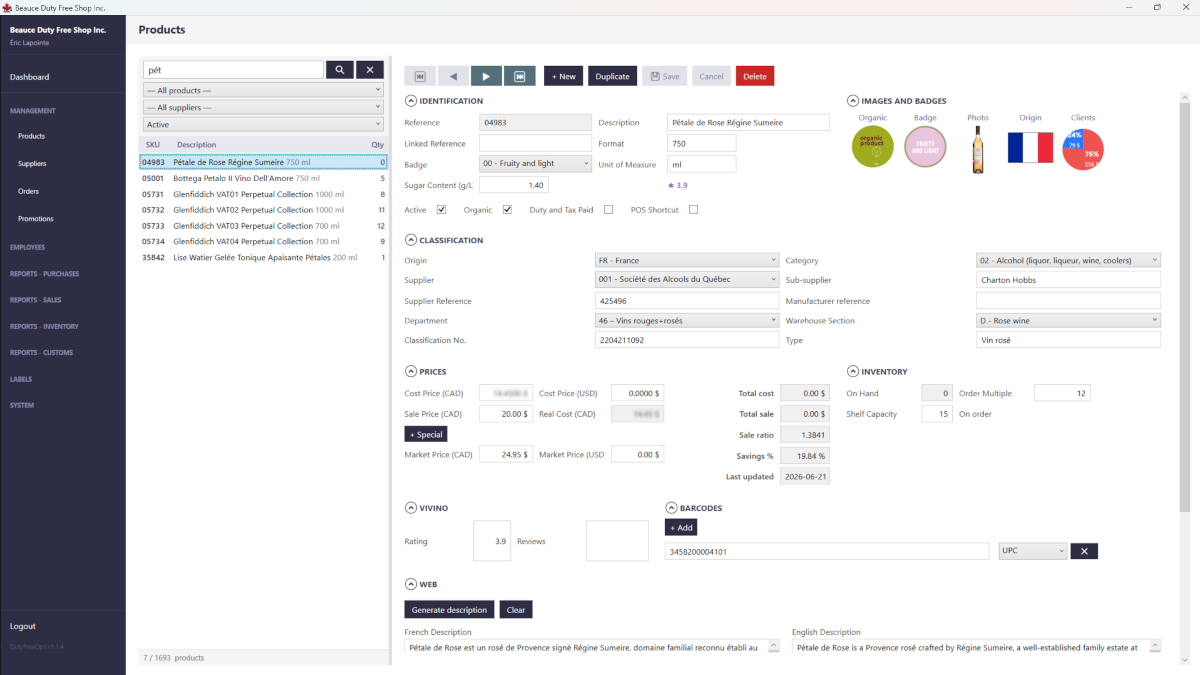The width and height of the screenshot is (1200, 675).
Task: Collapse the Identification section
Action: [410, 101]
